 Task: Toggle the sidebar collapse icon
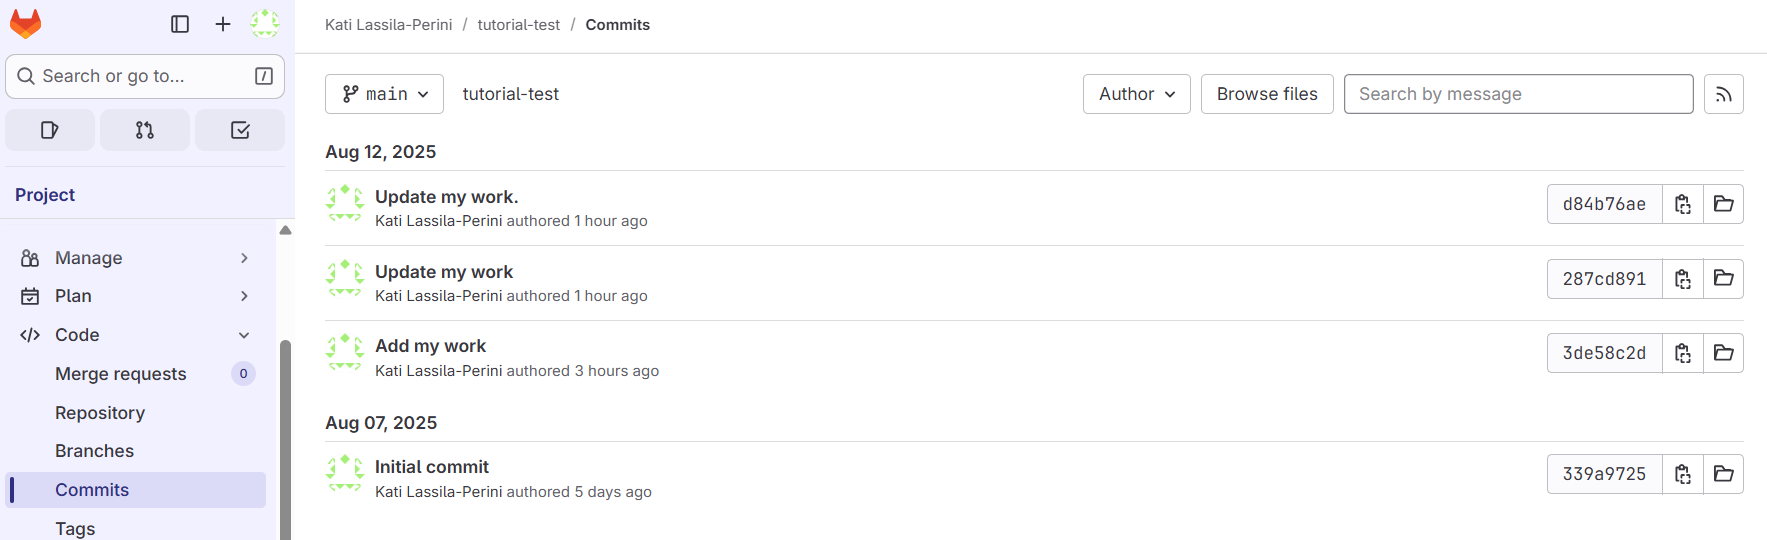point(180,24)
